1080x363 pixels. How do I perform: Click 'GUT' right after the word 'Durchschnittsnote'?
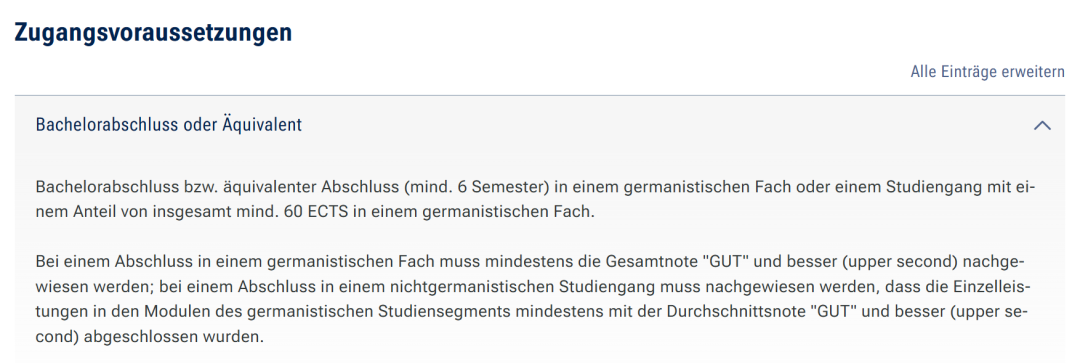pyautogui.click(x=818, y=312)
